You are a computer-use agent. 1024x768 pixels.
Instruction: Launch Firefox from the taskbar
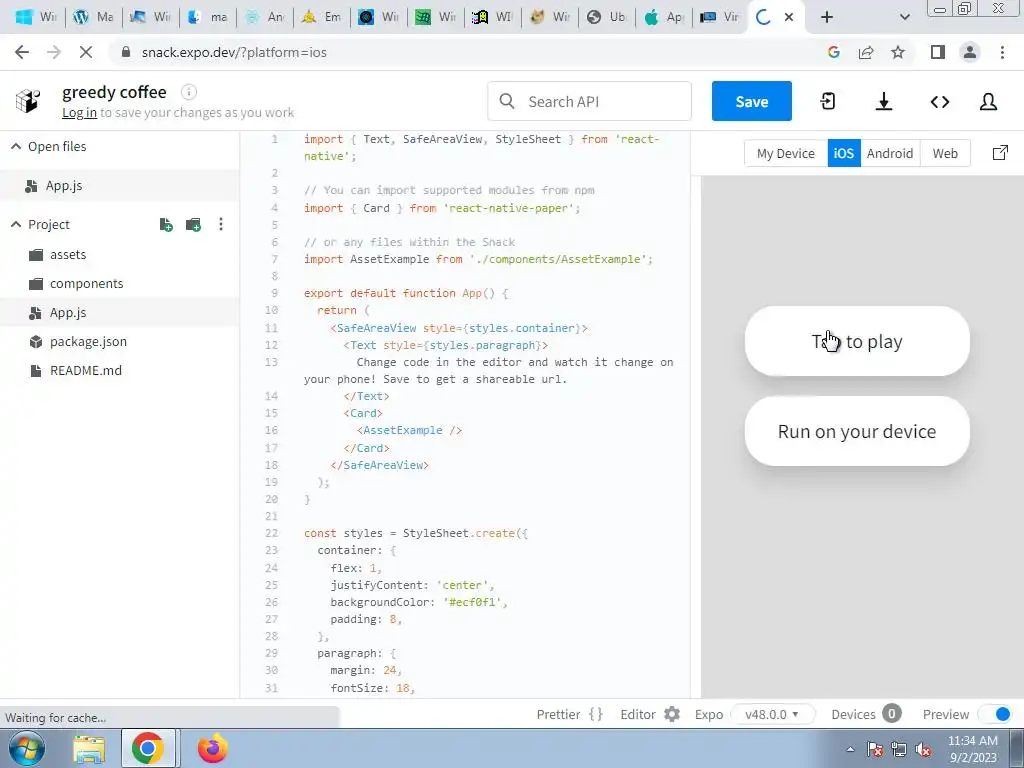[212, 748]
